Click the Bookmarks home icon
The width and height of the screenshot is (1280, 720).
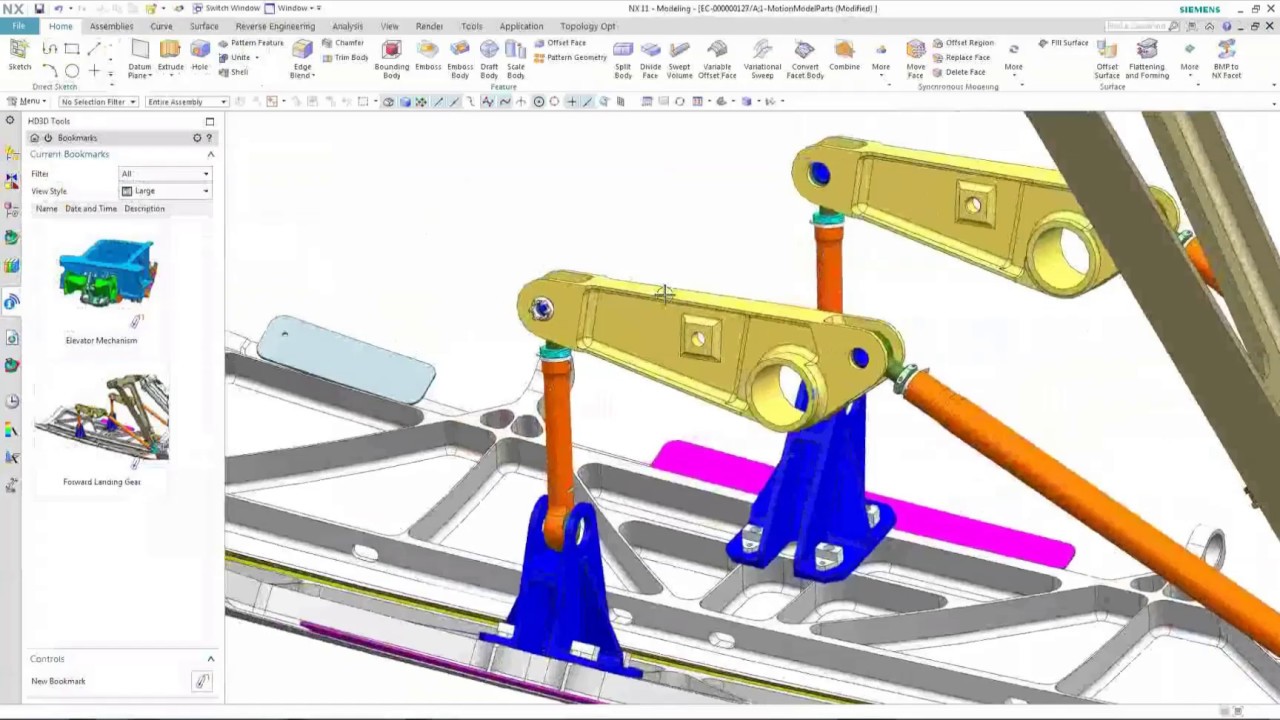[x=35, y=138]
